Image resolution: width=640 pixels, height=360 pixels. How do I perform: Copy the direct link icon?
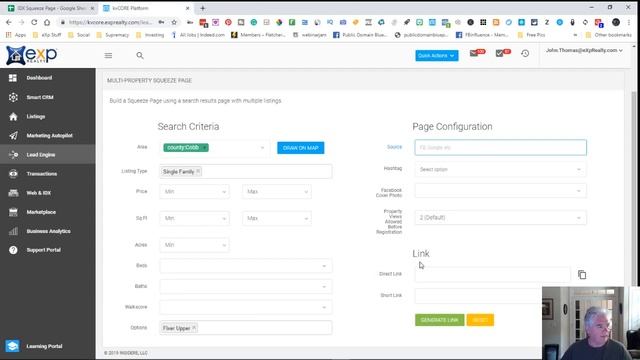(582, 275)
